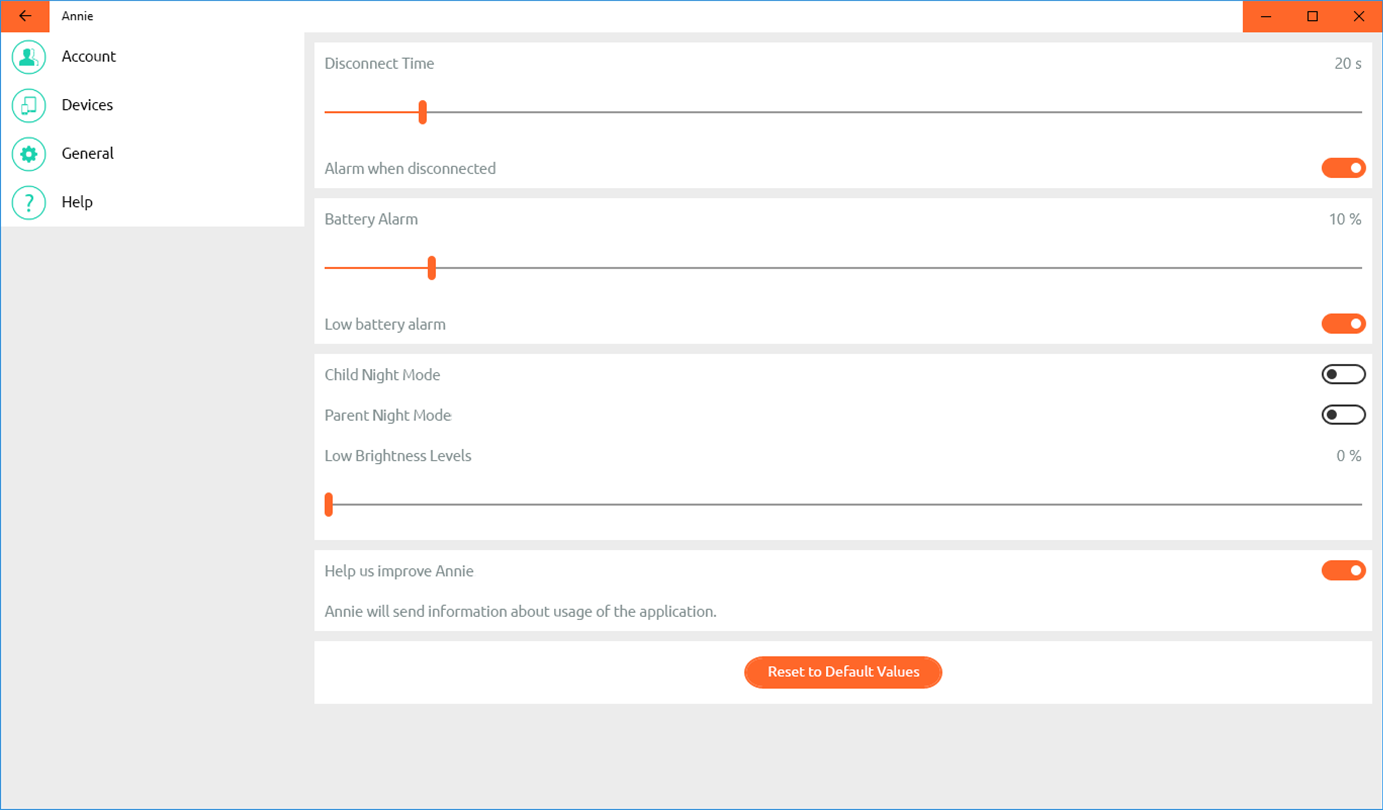Select Devices in the sidebar
The image size is (1383, 810).
(x=87, y=105)
